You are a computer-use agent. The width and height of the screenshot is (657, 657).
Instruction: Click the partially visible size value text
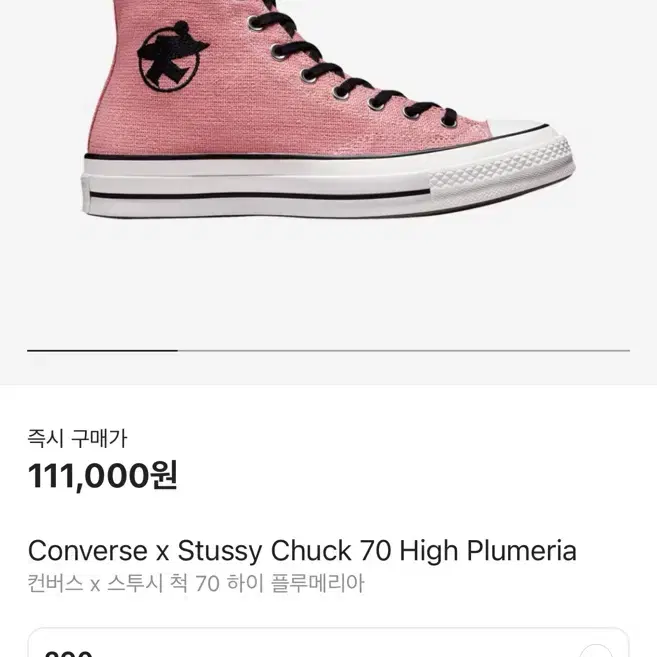(x=68, y=653)
